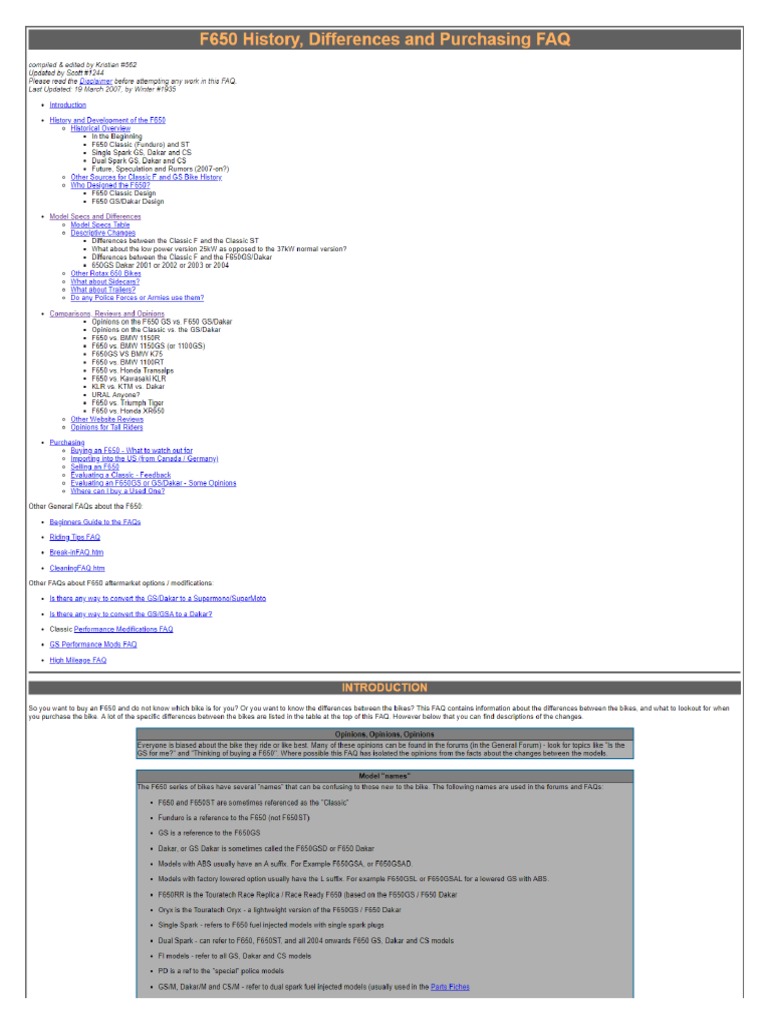Click 'F650 Classic Design' entry

(x=123, y=193)
